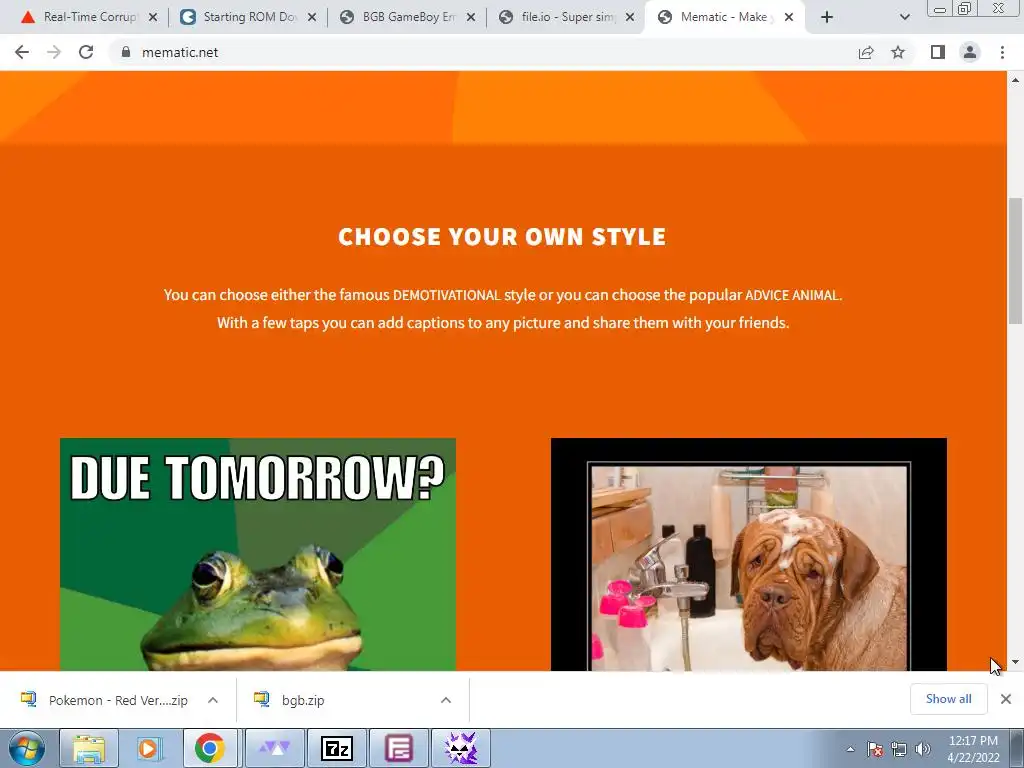Image resolution: width=1024 pixels, height=768 pixels.
Task: Click the dog demotivational meme image
Action: coord(748,554)
